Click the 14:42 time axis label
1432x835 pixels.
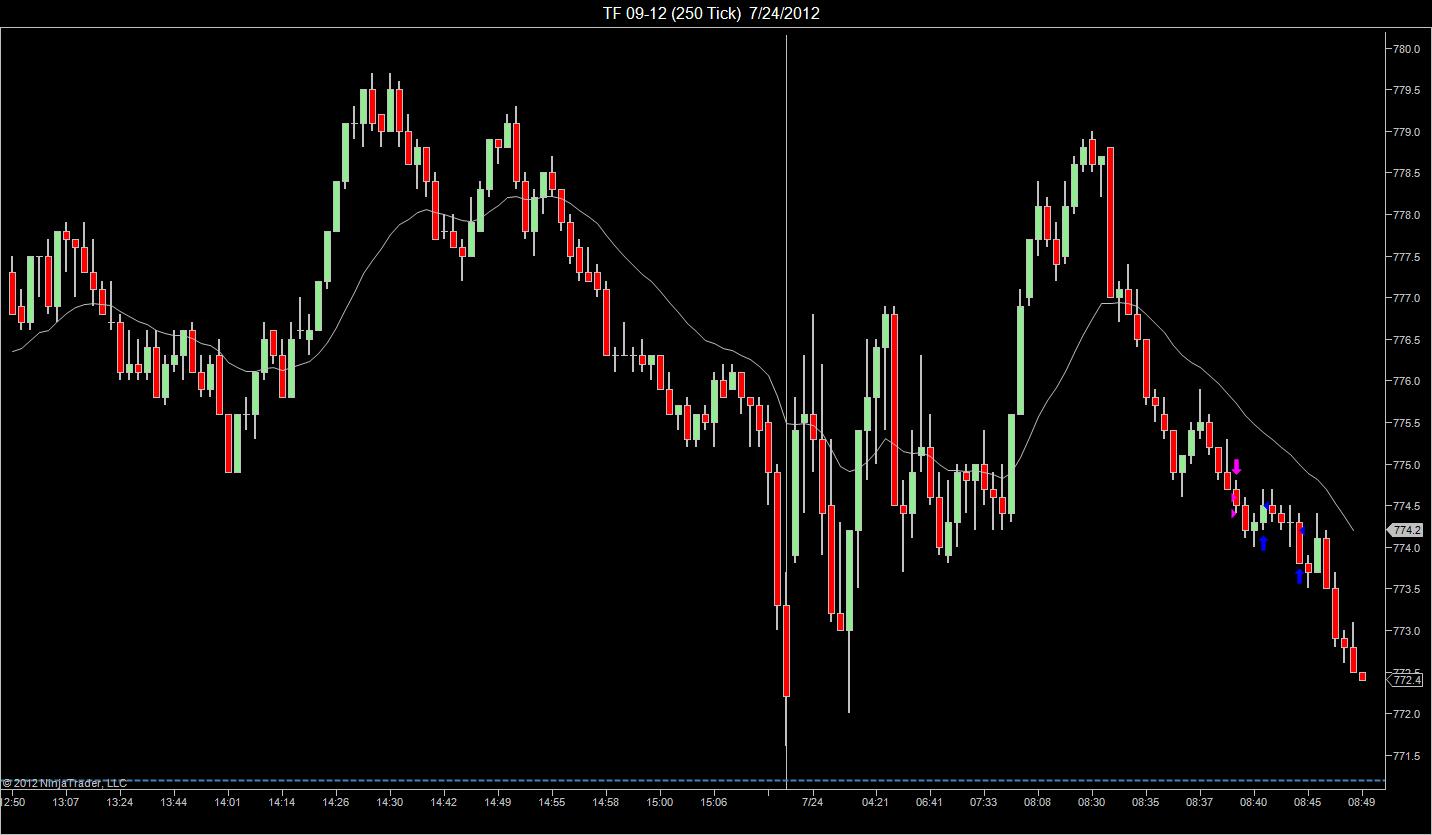pyautogui.click(x=444, y=802)
